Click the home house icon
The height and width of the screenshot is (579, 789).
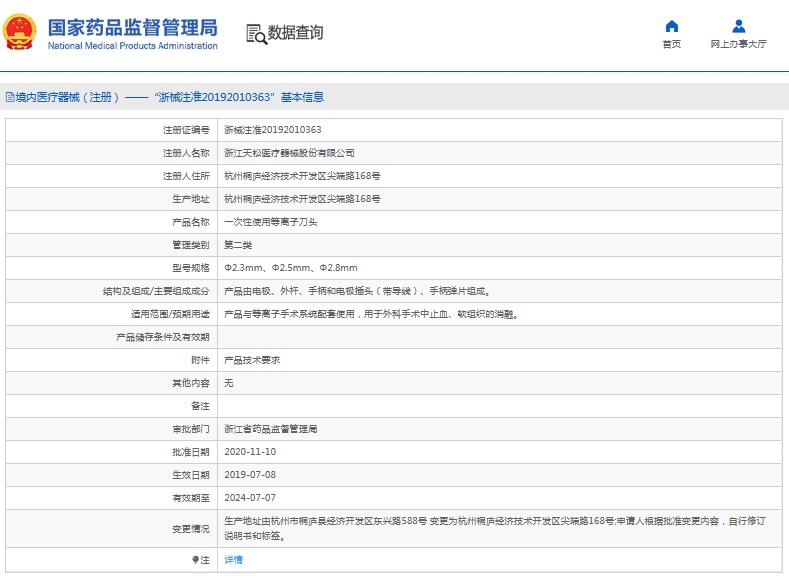[x=671, y=26]
